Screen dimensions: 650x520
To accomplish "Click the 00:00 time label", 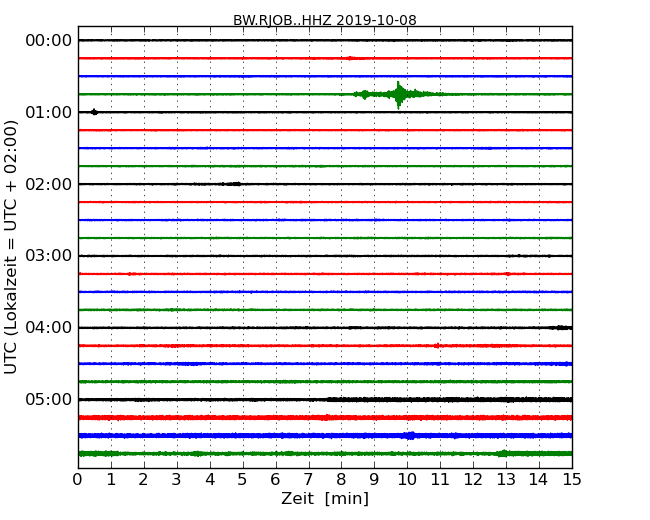I will click(x=49, y=41).
